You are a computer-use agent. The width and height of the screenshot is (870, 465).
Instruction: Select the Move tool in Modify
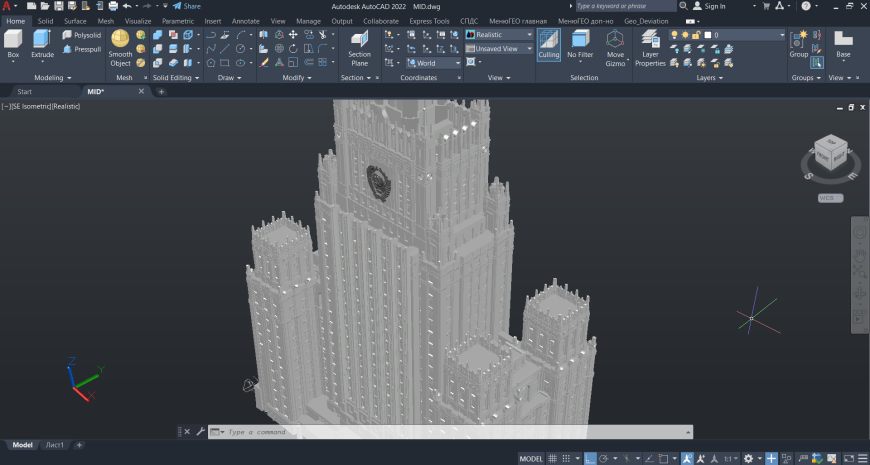[293, 34]
